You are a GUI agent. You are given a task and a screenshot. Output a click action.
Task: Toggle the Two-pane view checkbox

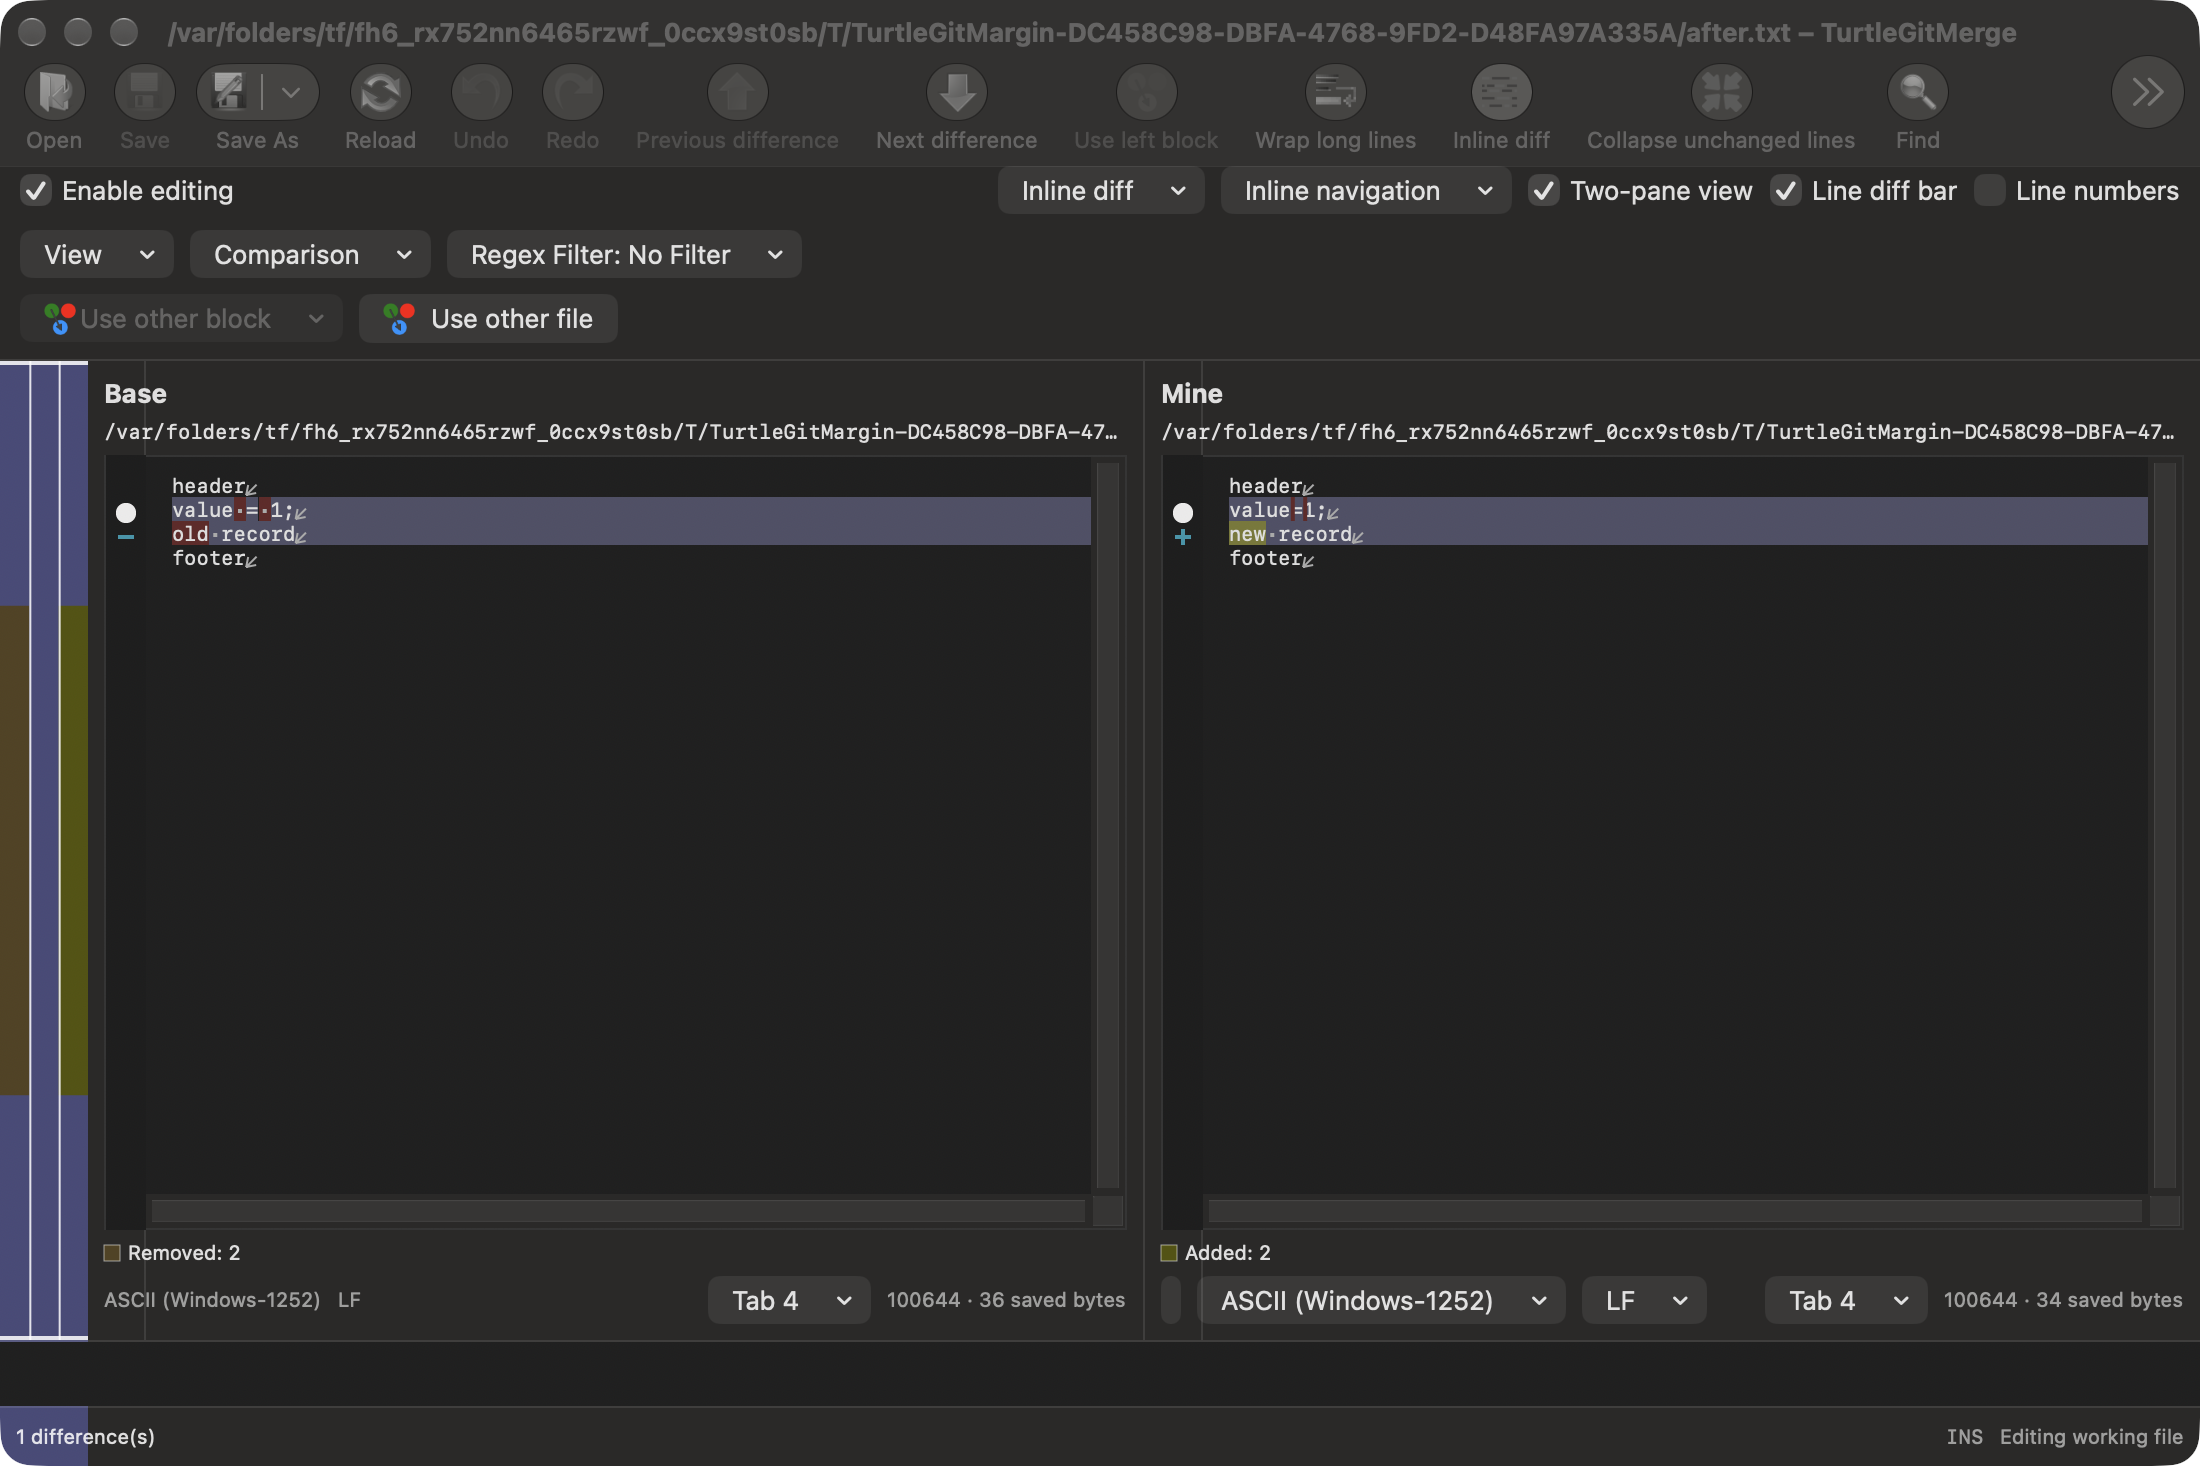point(1543,191)
